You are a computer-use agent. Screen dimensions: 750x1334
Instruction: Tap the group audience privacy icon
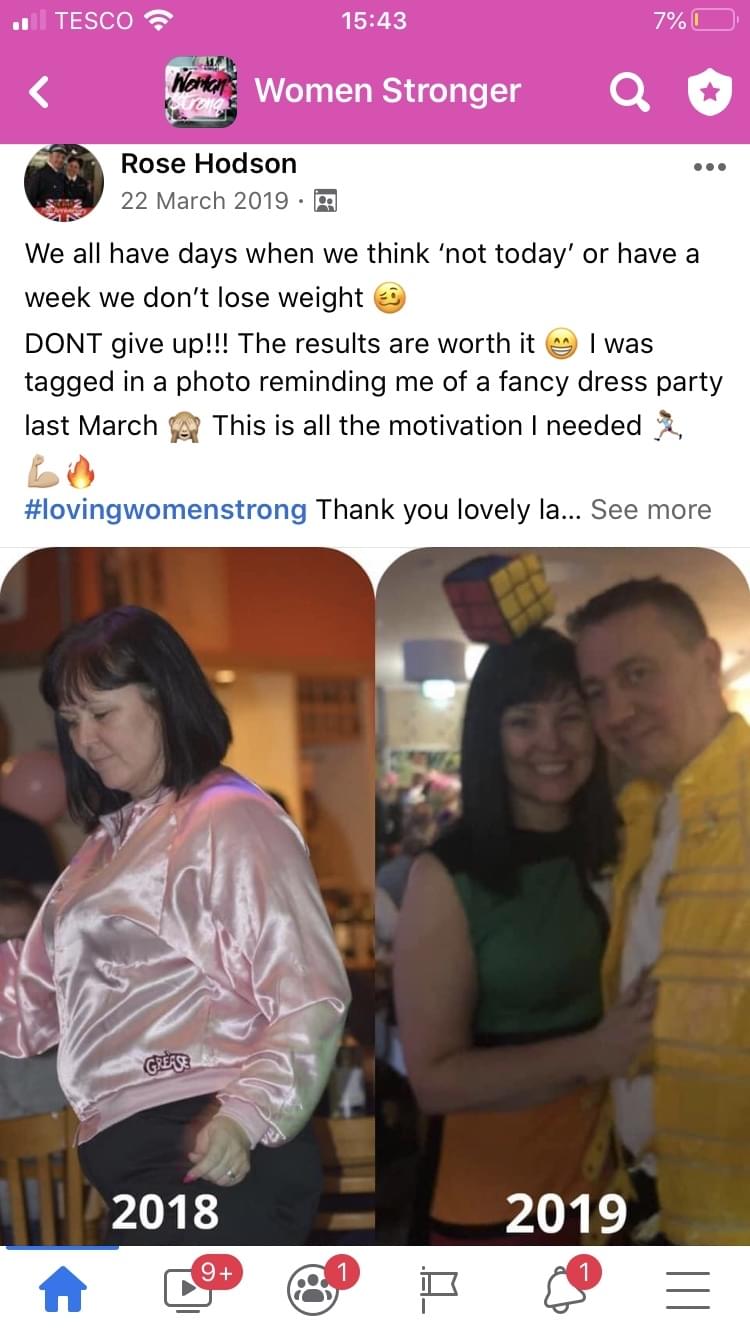325,201
